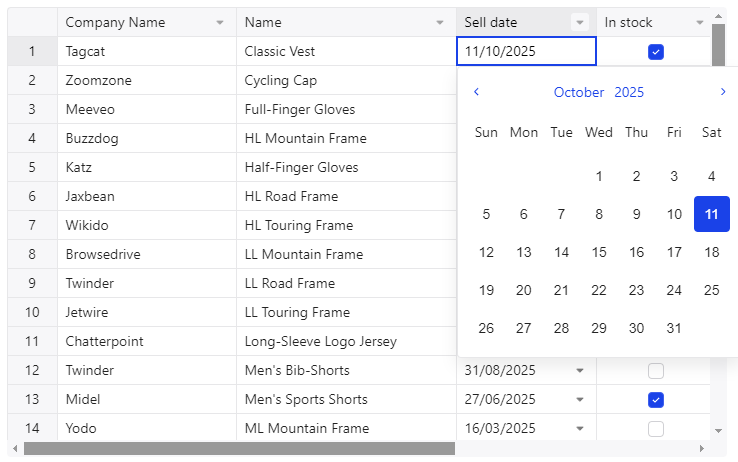Open date dropdown for 31/08/2025 cell
The image size is (738, 462).
(580, 371)
